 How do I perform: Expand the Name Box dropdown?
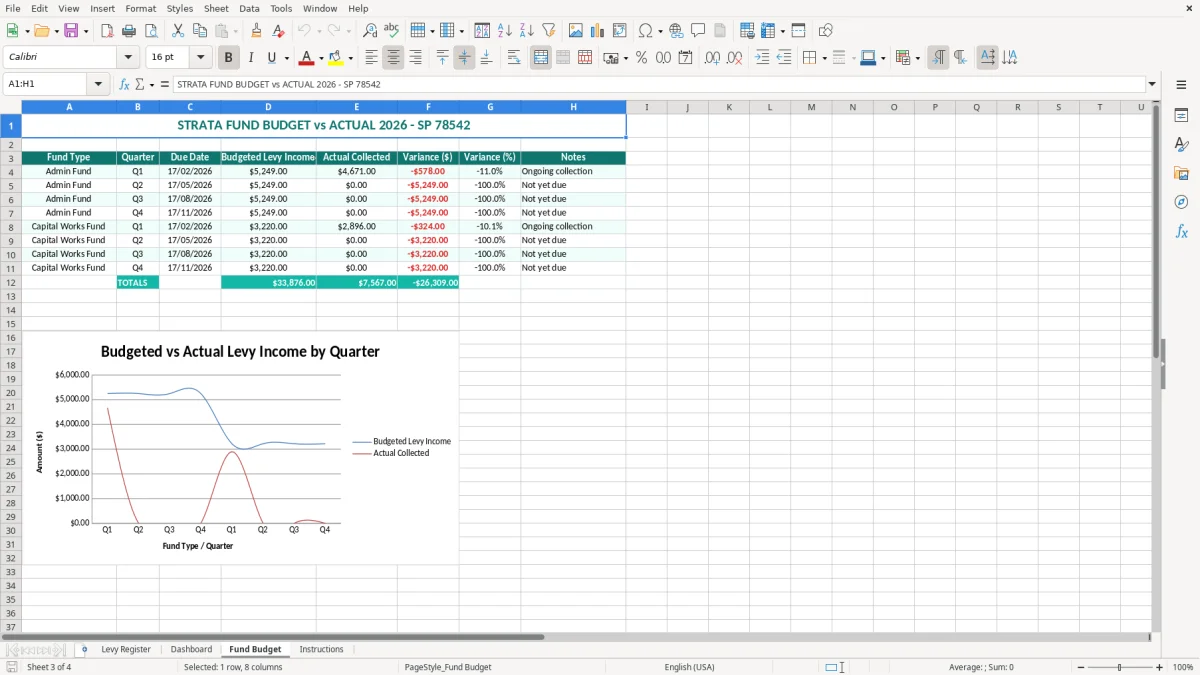(x=99, y=84)
